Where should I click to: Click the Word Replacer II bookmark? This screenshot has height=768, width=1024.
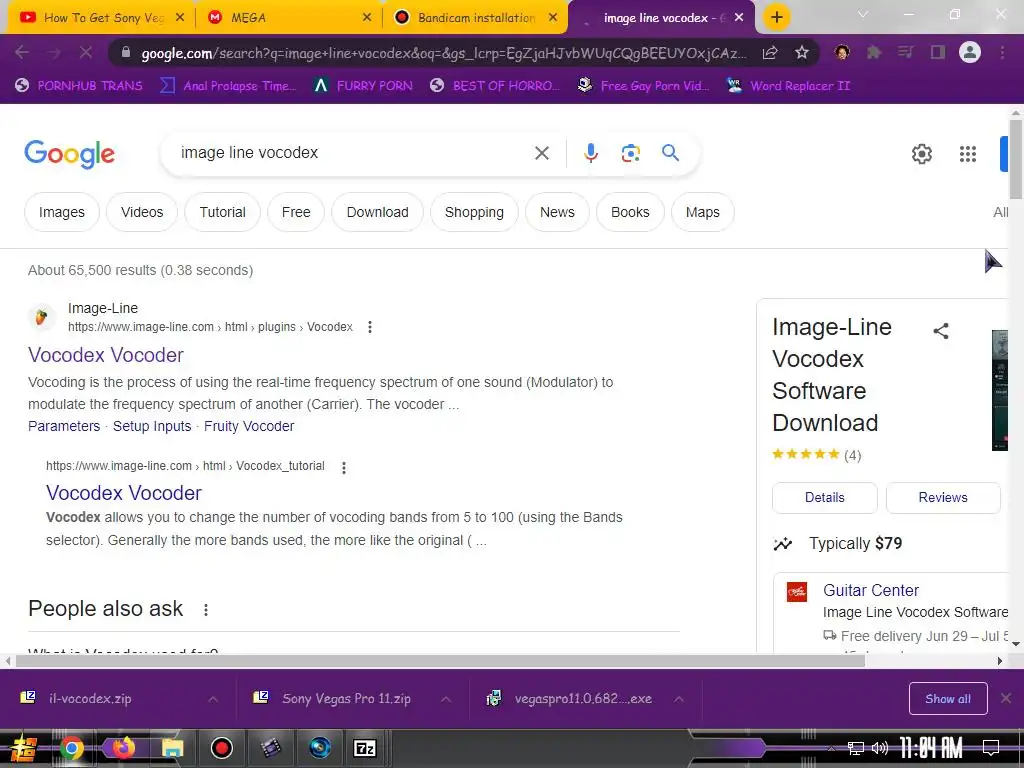(789, 86)
